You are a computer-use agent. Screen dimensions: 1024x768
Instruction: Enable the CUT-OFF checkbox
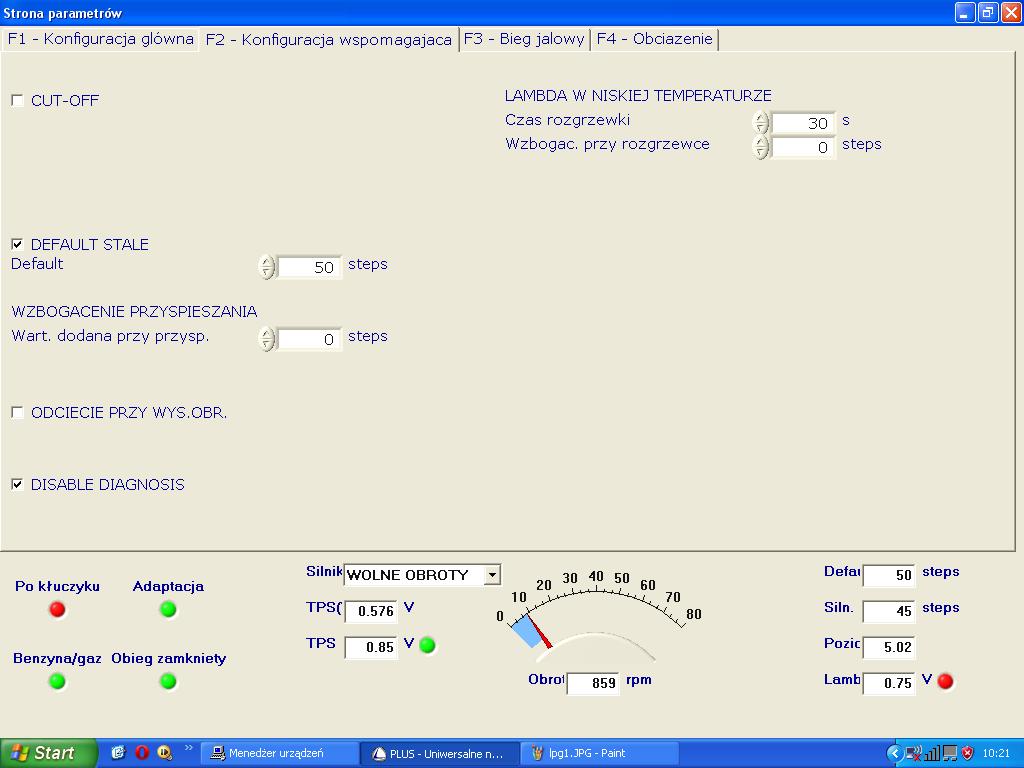click(x=17, y=100)
